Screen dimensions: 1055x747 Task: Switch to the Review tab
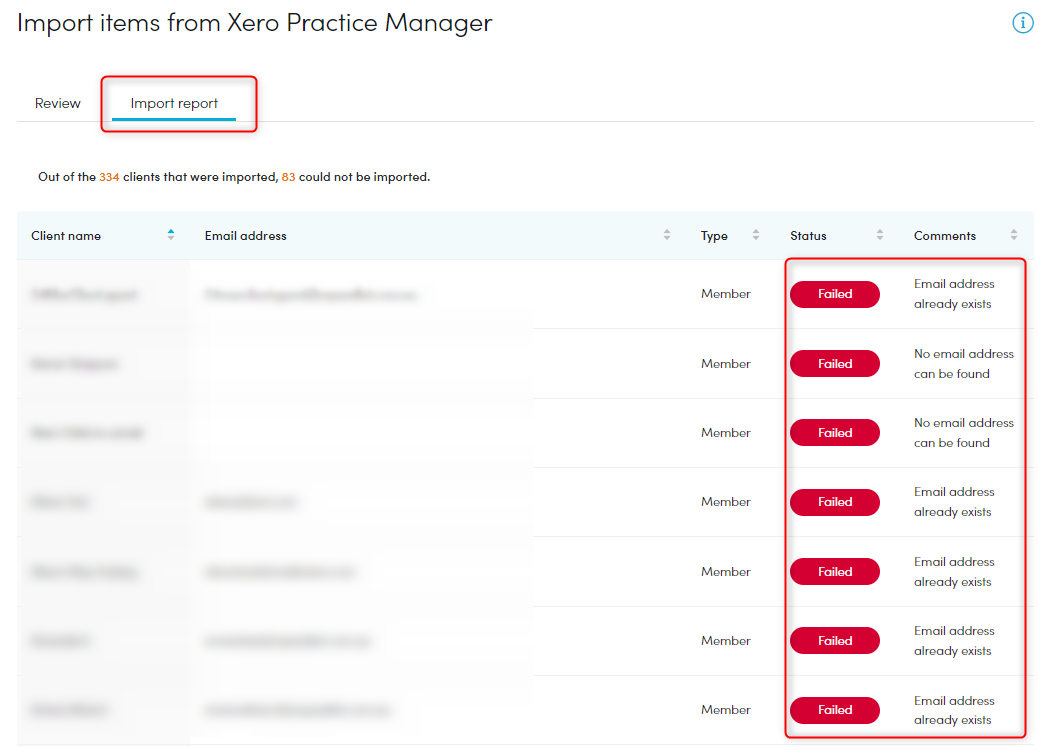click(58, 103)
